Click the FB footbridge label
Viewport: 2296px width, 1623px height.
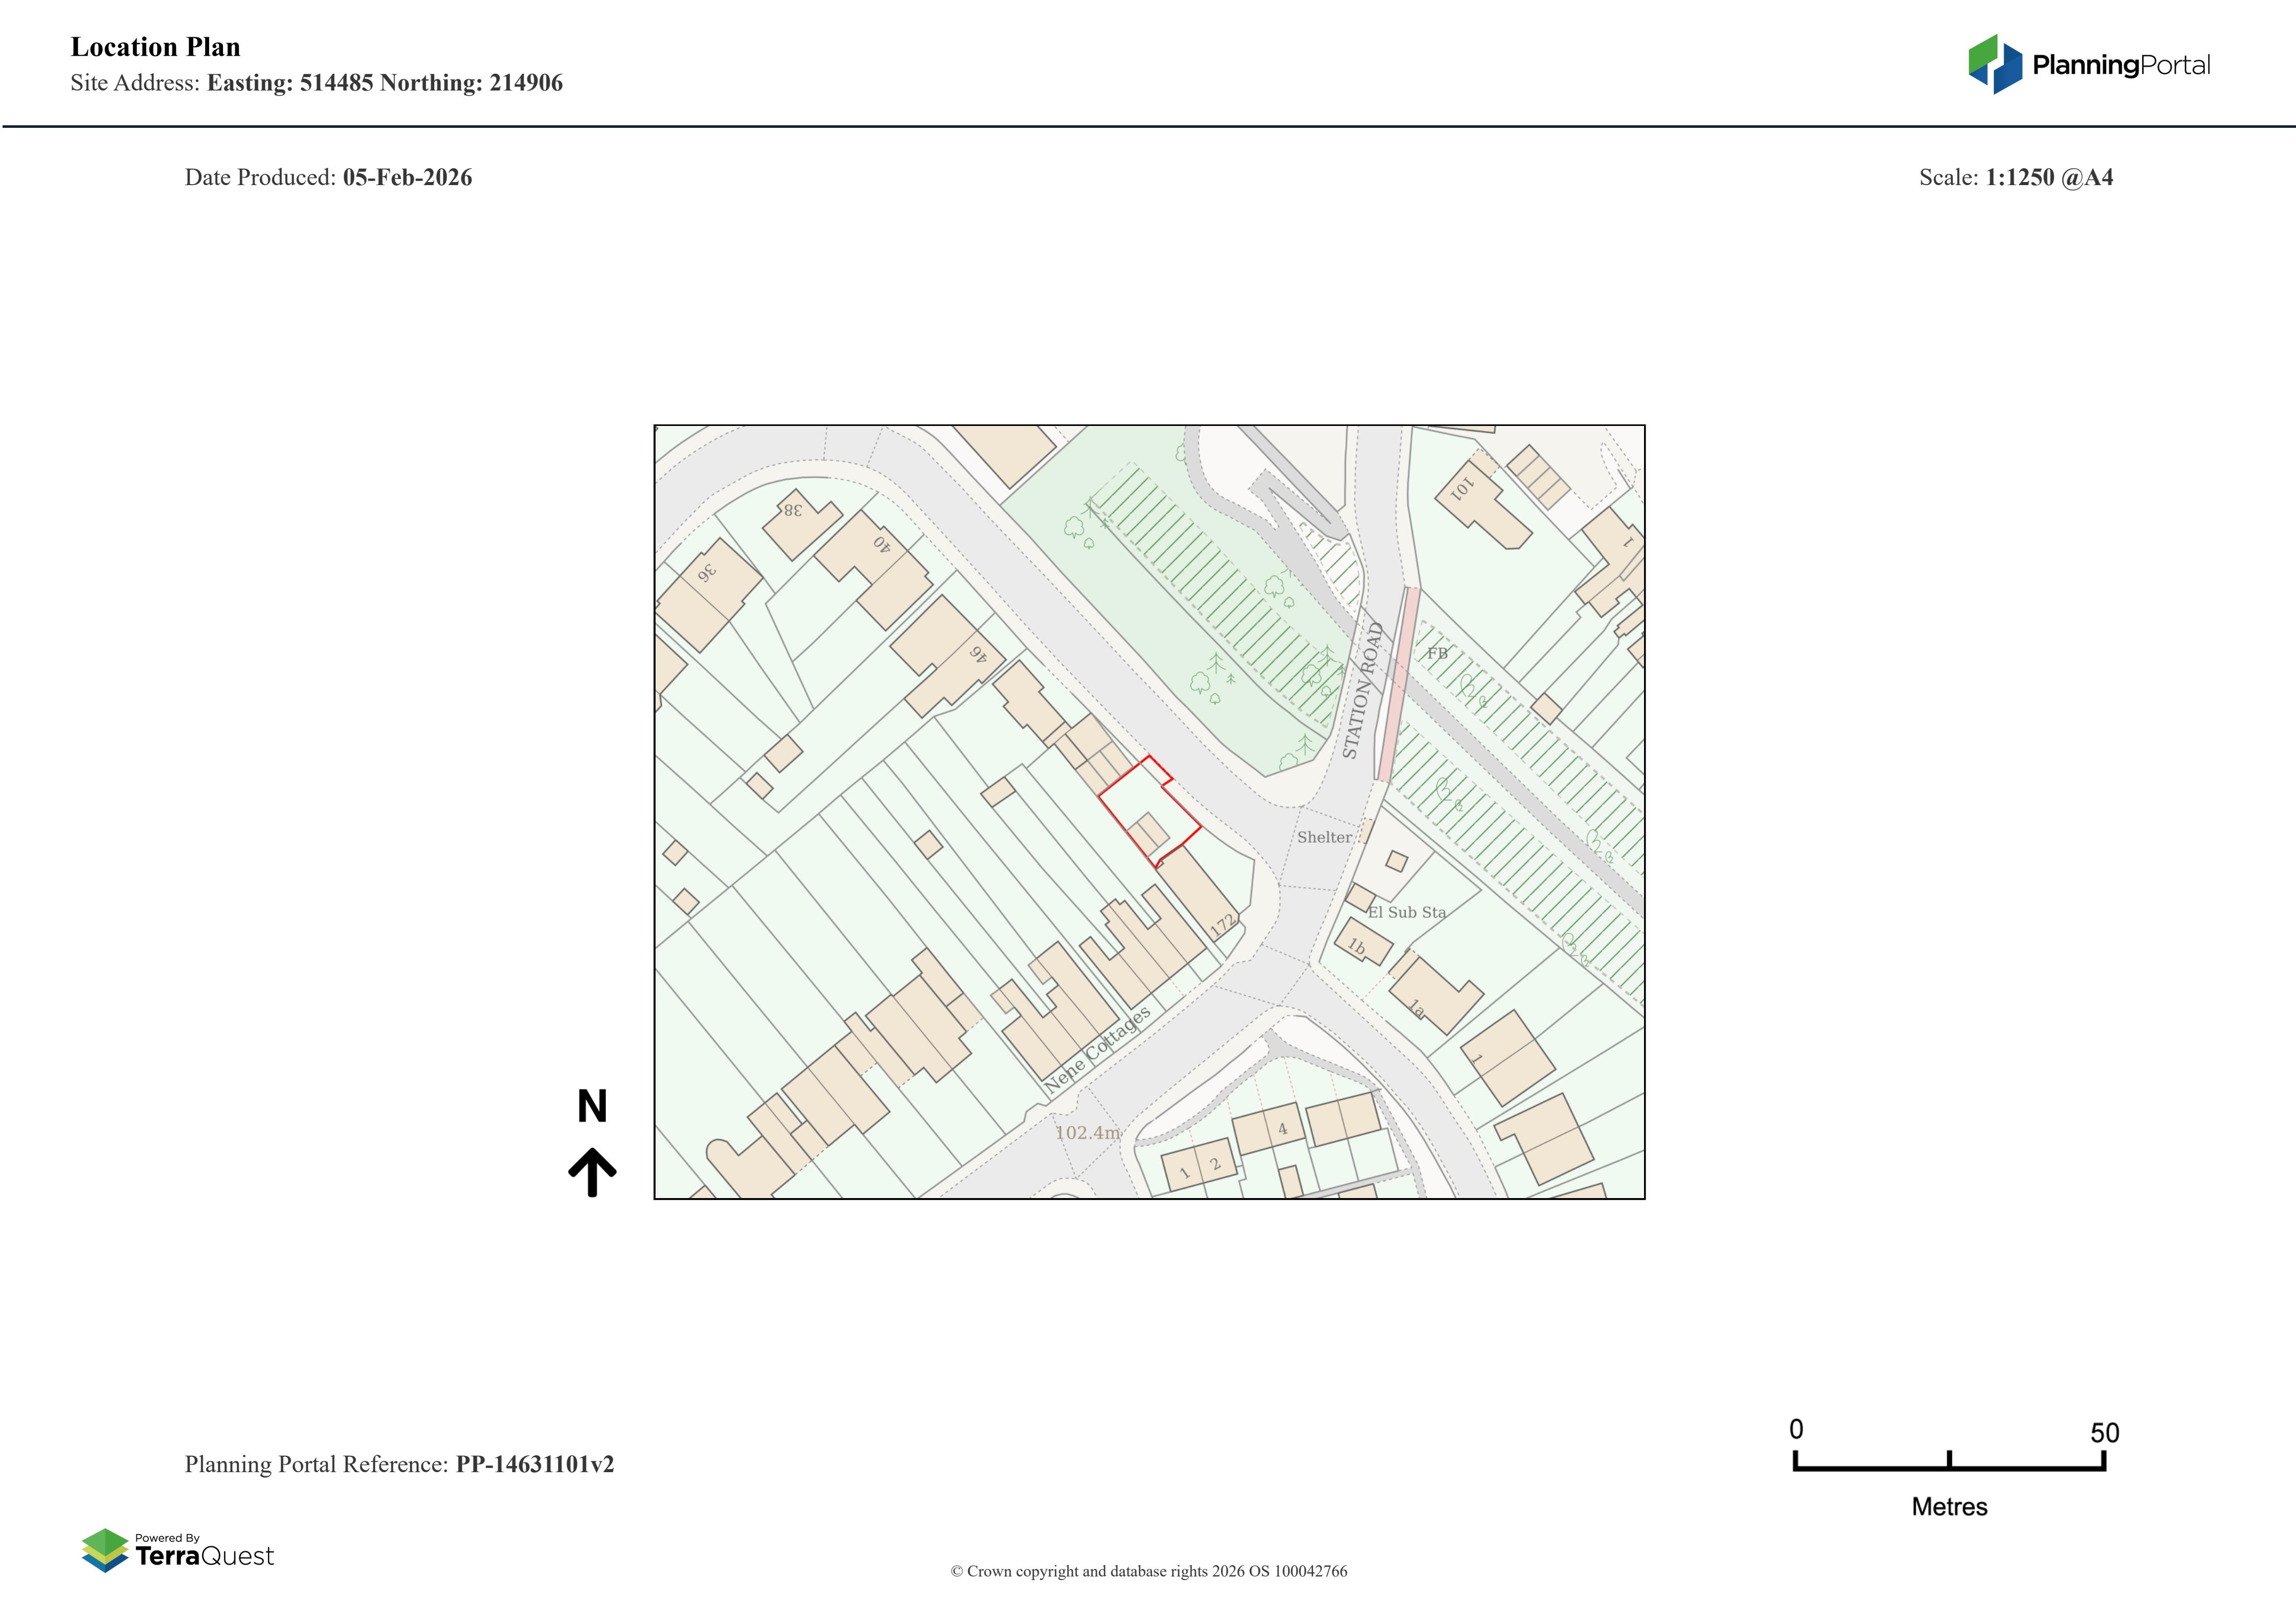1437,653
